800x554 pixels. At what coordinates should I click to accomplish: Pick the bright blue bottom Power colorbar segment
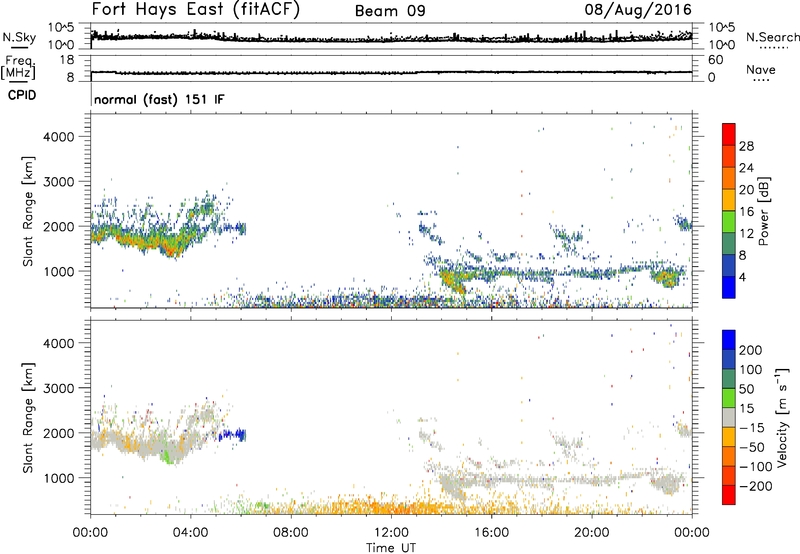click(729, 287)
